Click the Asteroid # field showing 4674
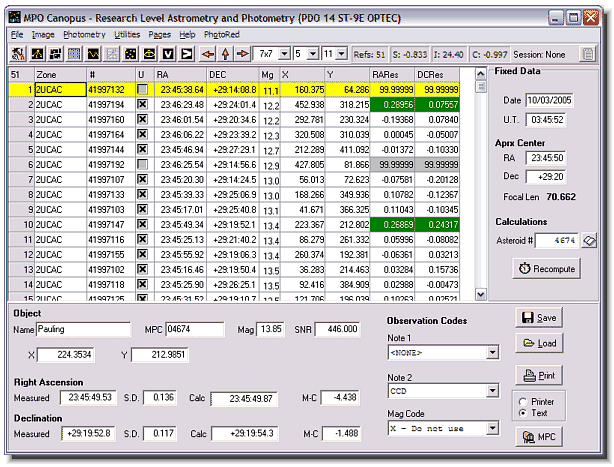The image size is (614, 467). click(x=557, y=240)
